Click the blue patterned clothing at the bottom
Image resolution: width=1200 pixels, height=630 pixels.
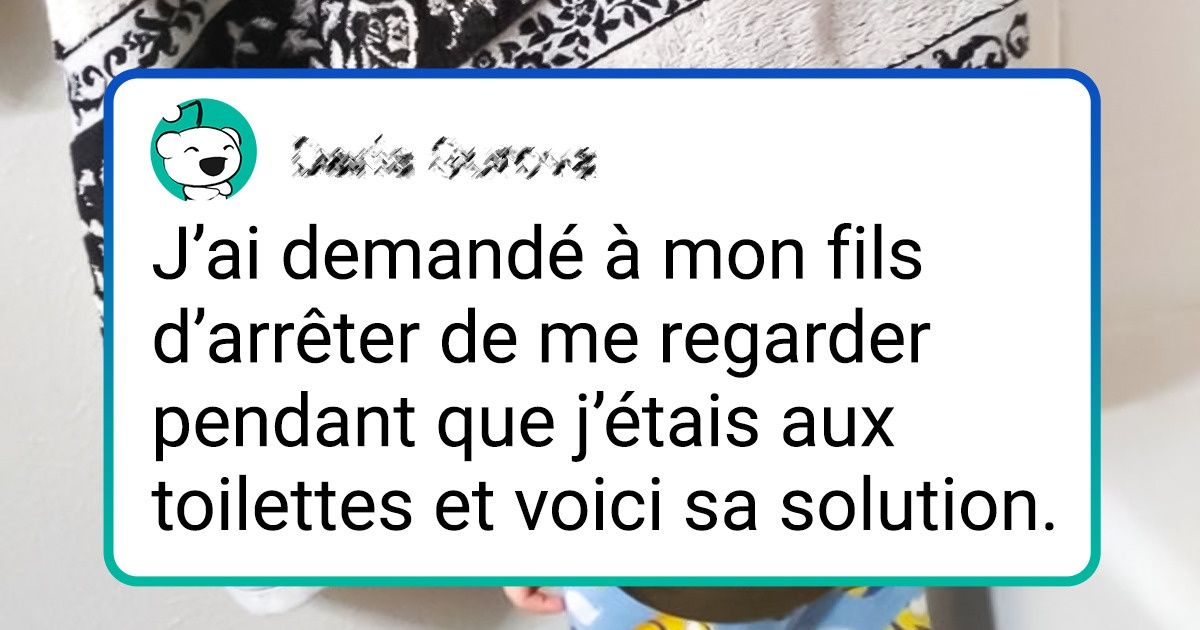640,612
